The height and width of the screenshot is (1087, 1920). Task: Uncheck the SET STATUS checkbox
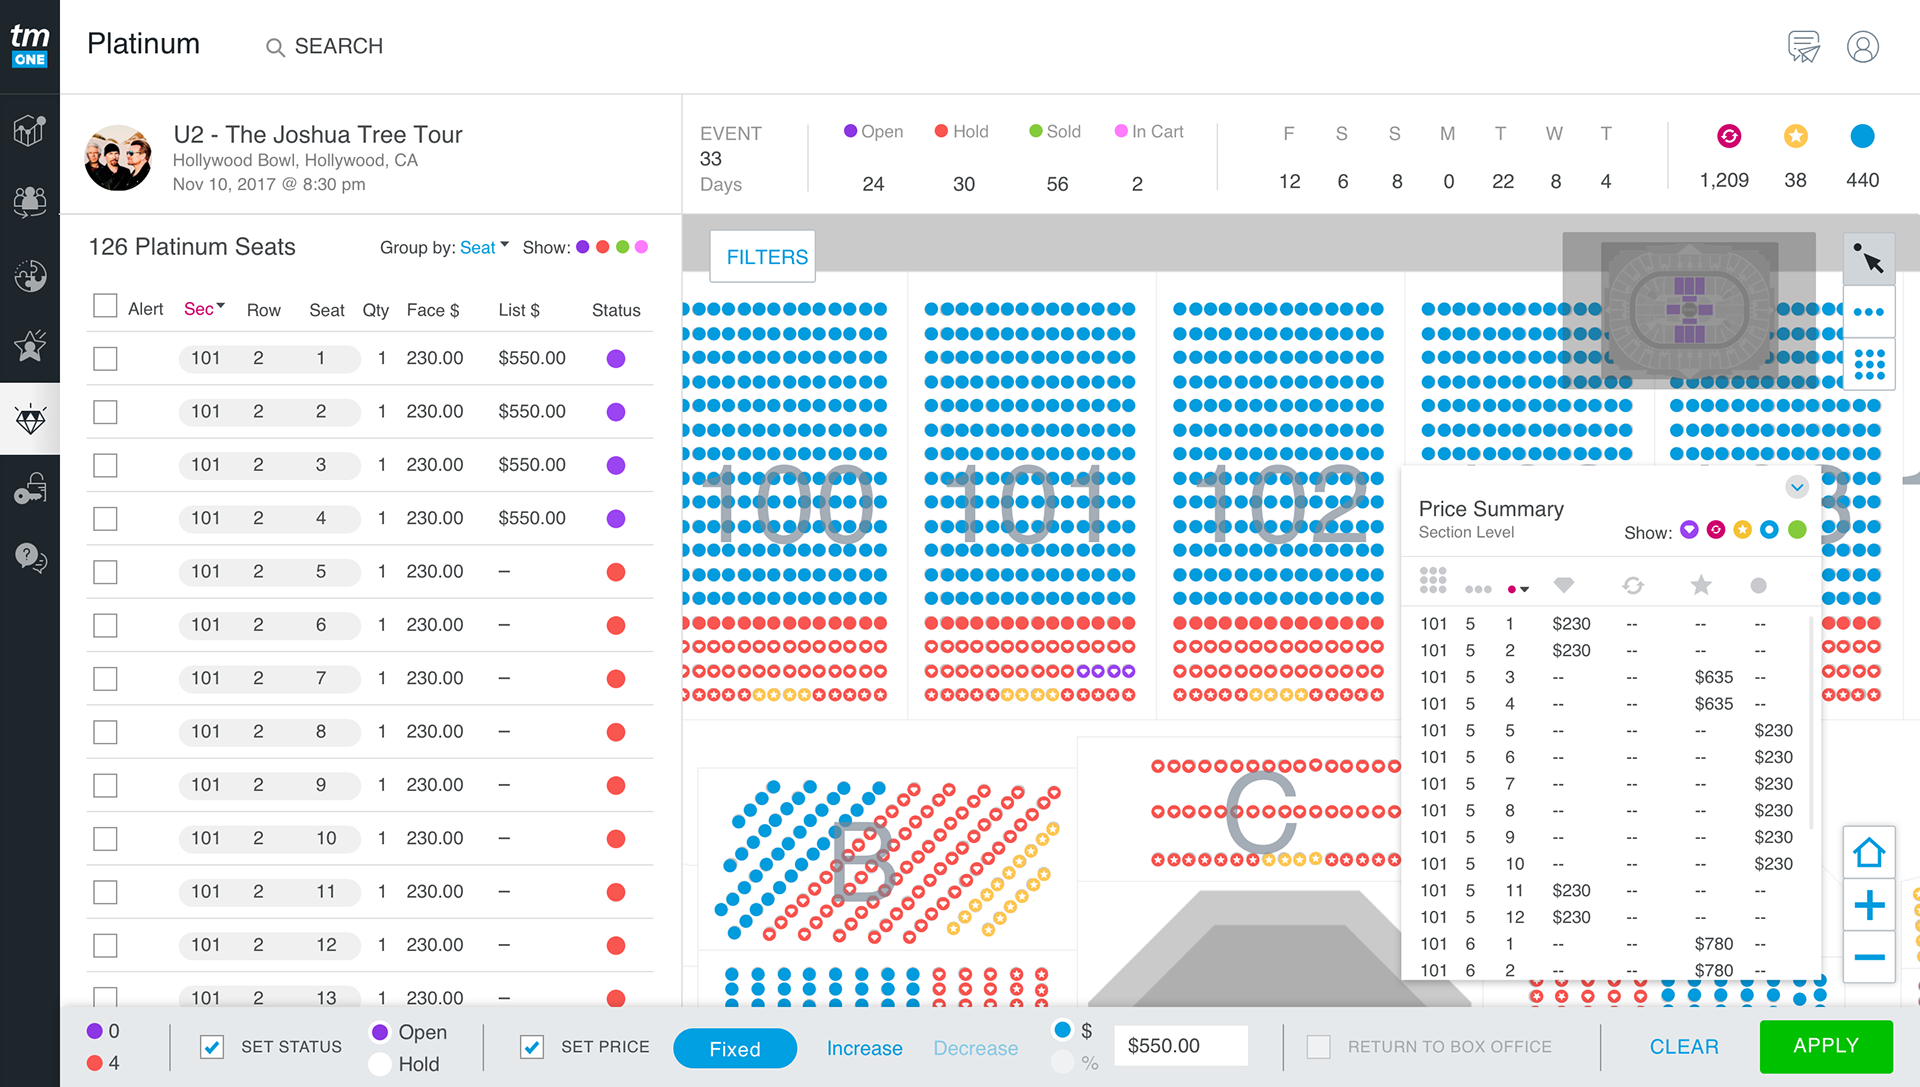[x=212, y=1047]
